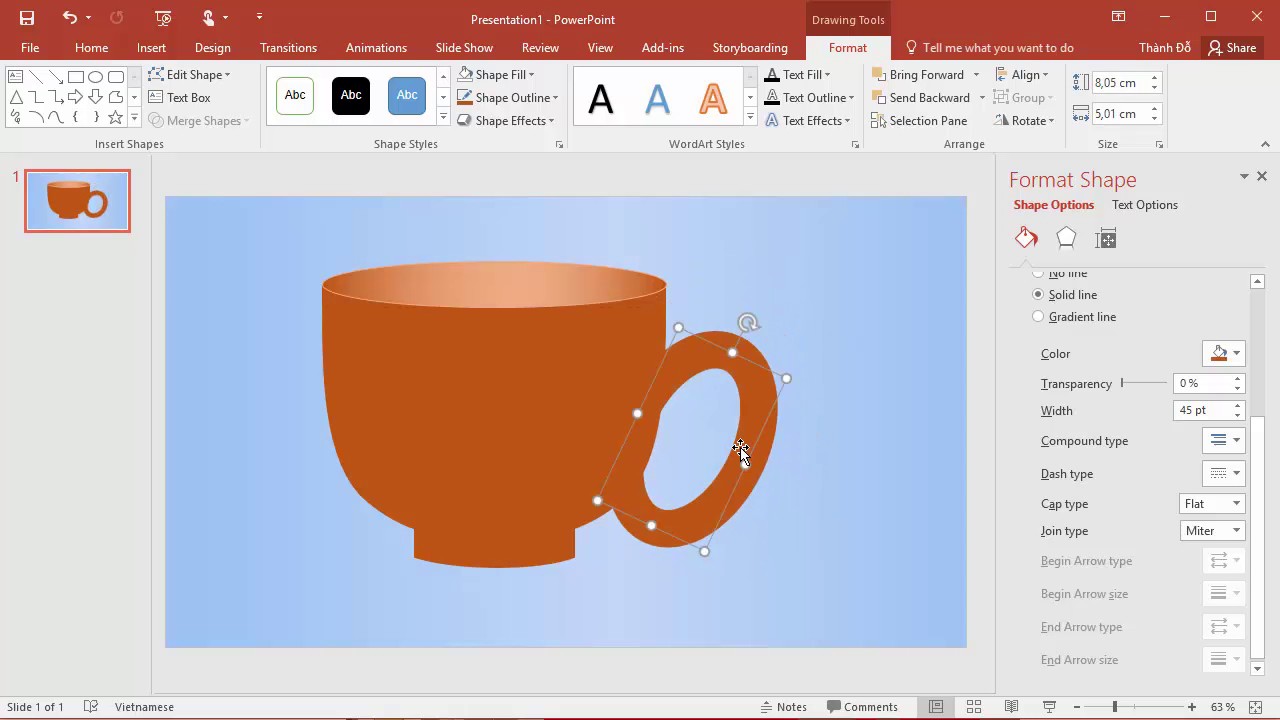Click the Share button
The image size is (1280, 720).
point(1231,48)
